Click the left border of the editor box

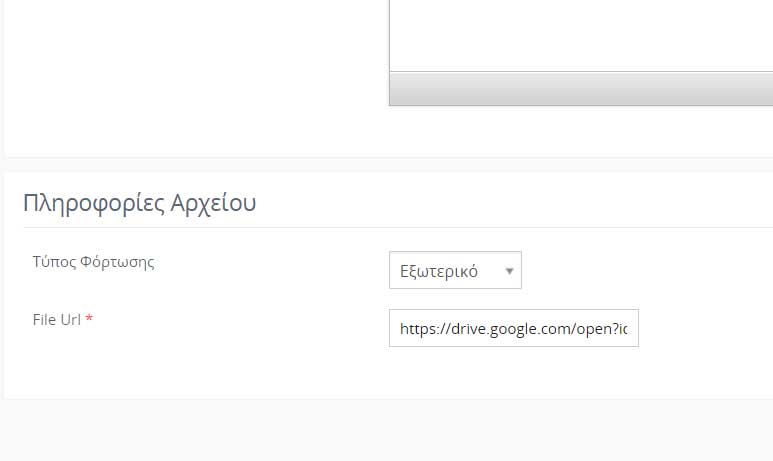pyautogui.click(x=389, y=49)
